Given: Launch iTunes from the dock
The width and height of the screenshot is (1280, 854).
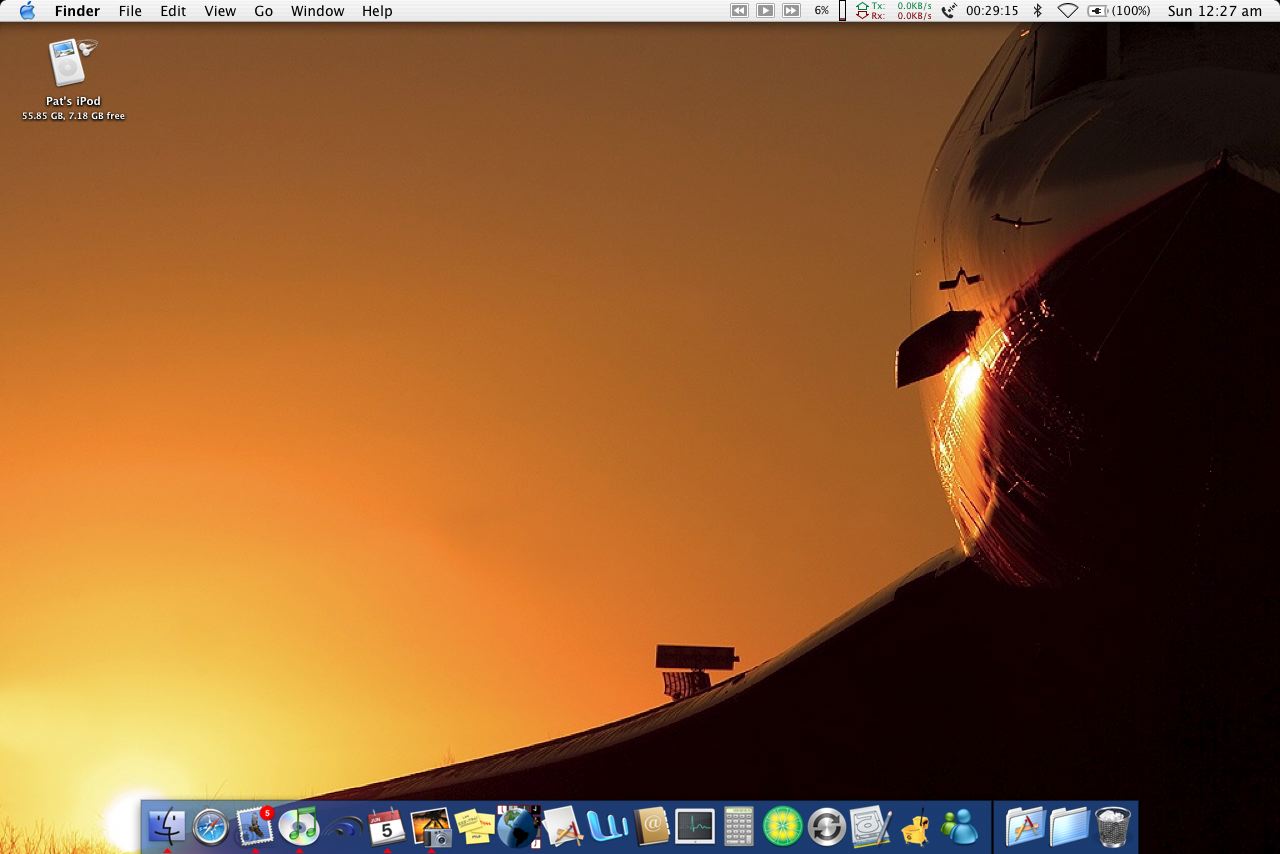Looking at the screenshot, I should tap(299, 826).
